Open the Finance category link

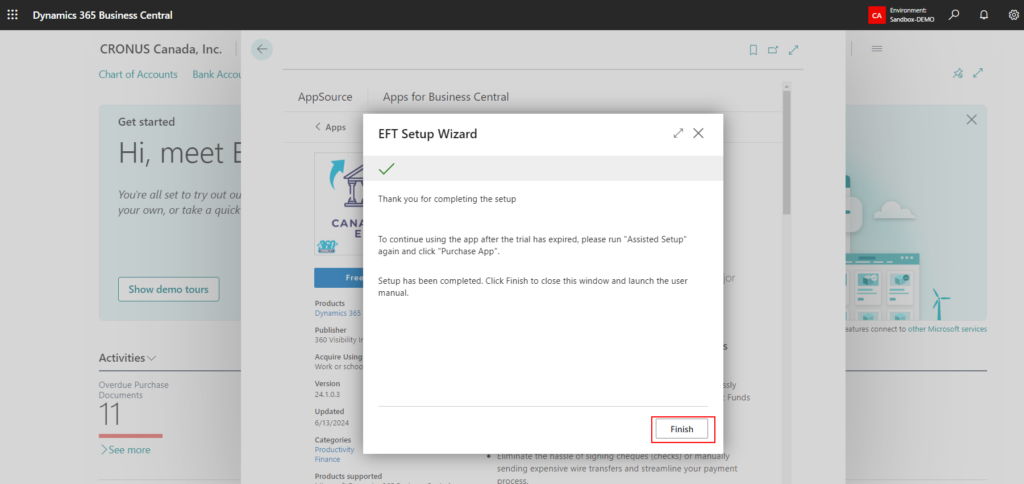(327, 459)
